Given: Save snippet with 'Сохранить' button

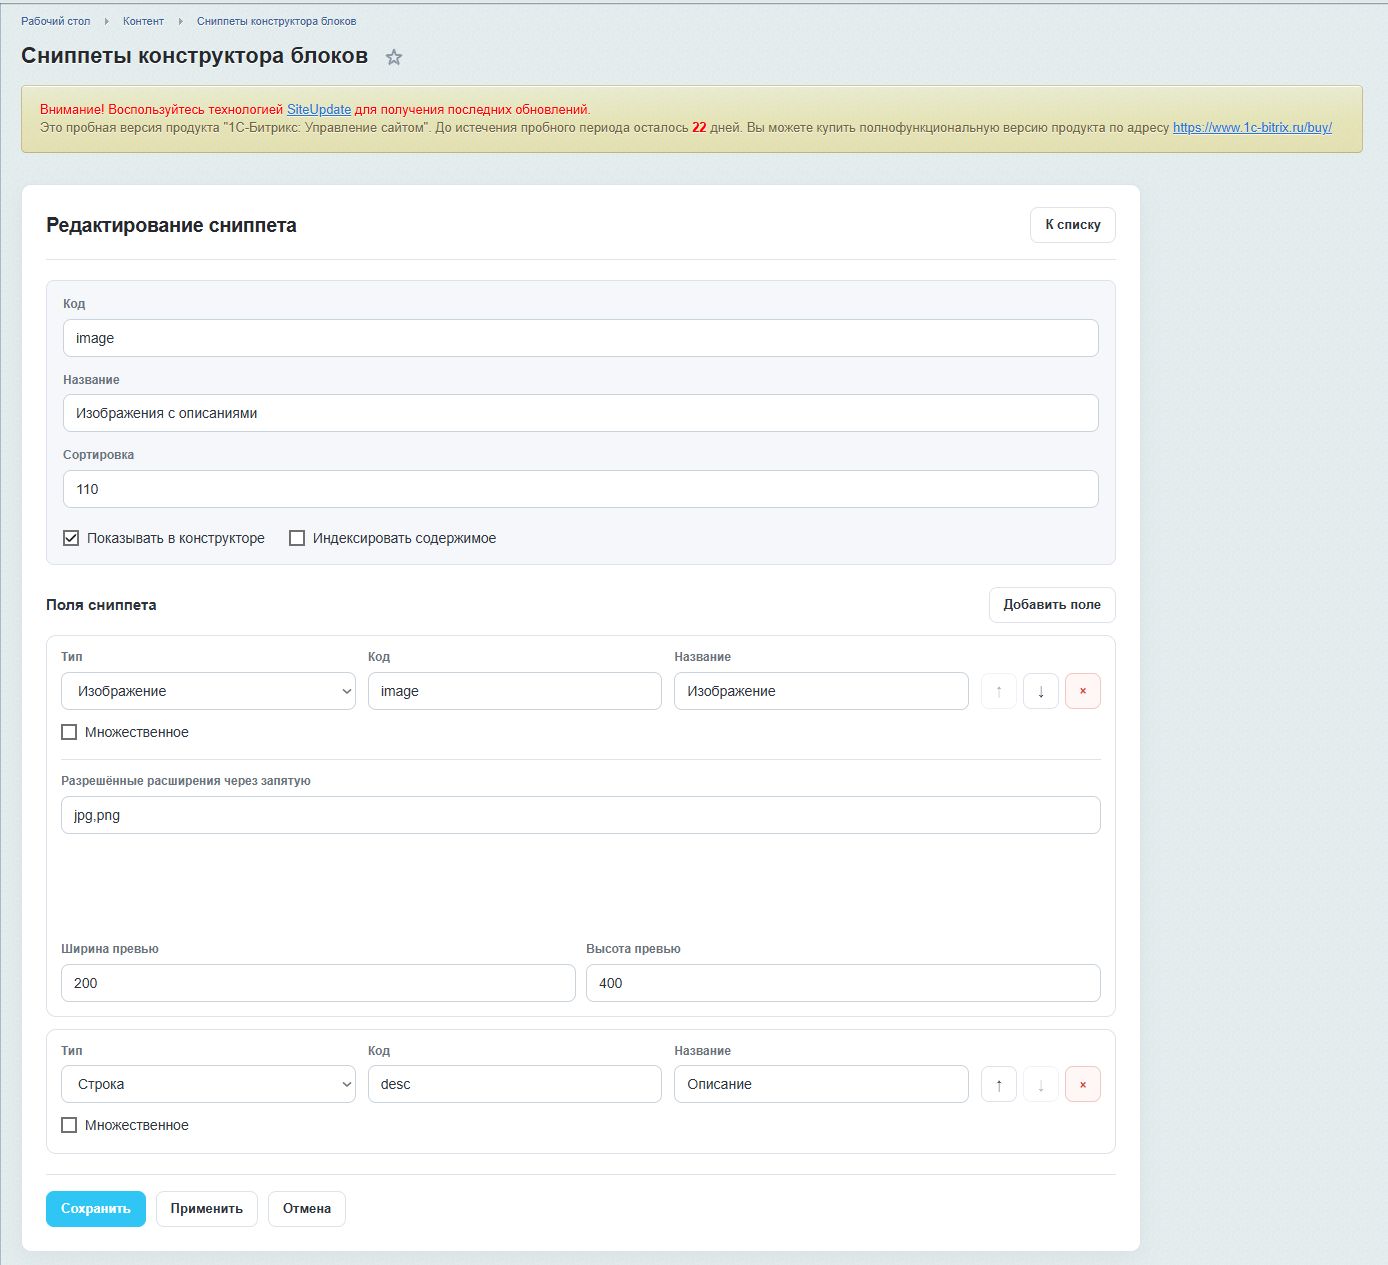Looking at the screenshot, I should pyautogui.click(x=96, y=1209).
